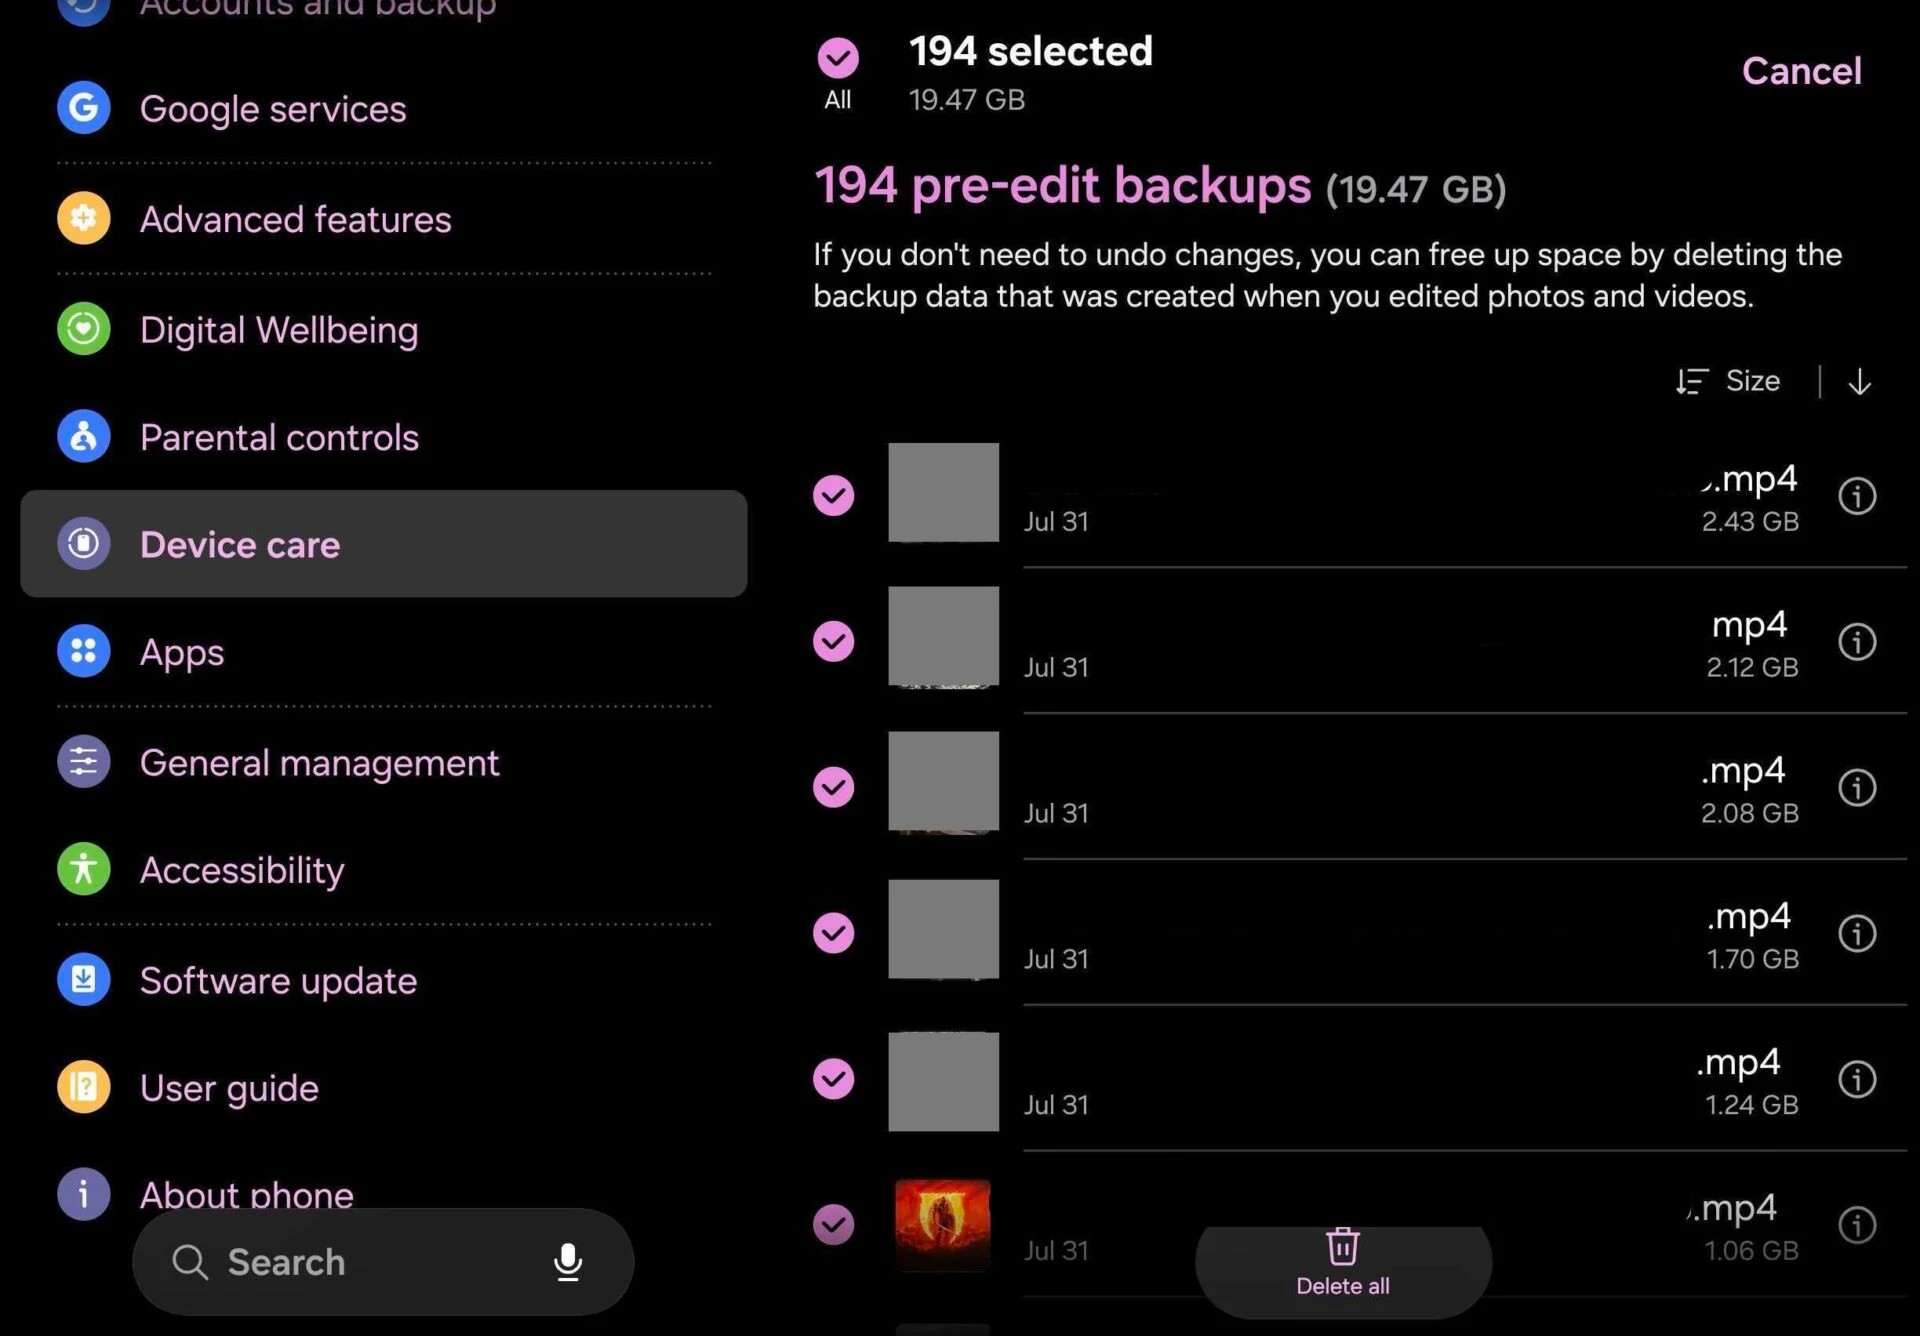Screen dimensions: 1920x1336
Task: Tap the Digital Wellbeing heart icon
Action: coord(84,329)
